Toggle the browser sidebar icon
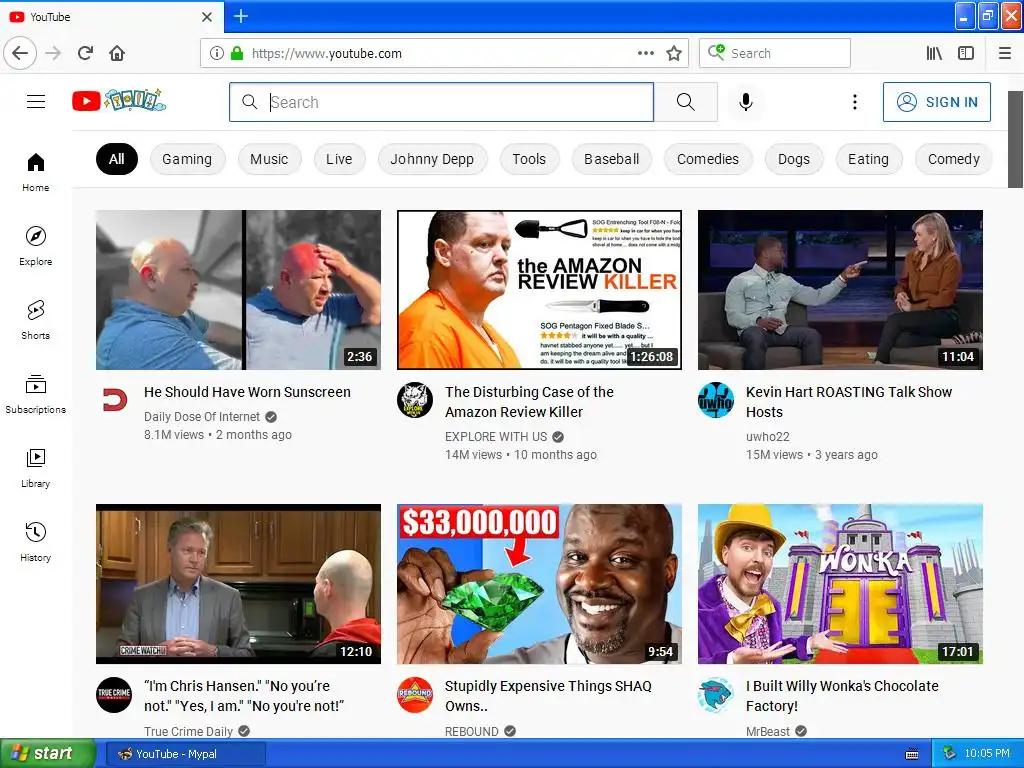The height and width of the screenshot is (768, 1024). [966, 53]
